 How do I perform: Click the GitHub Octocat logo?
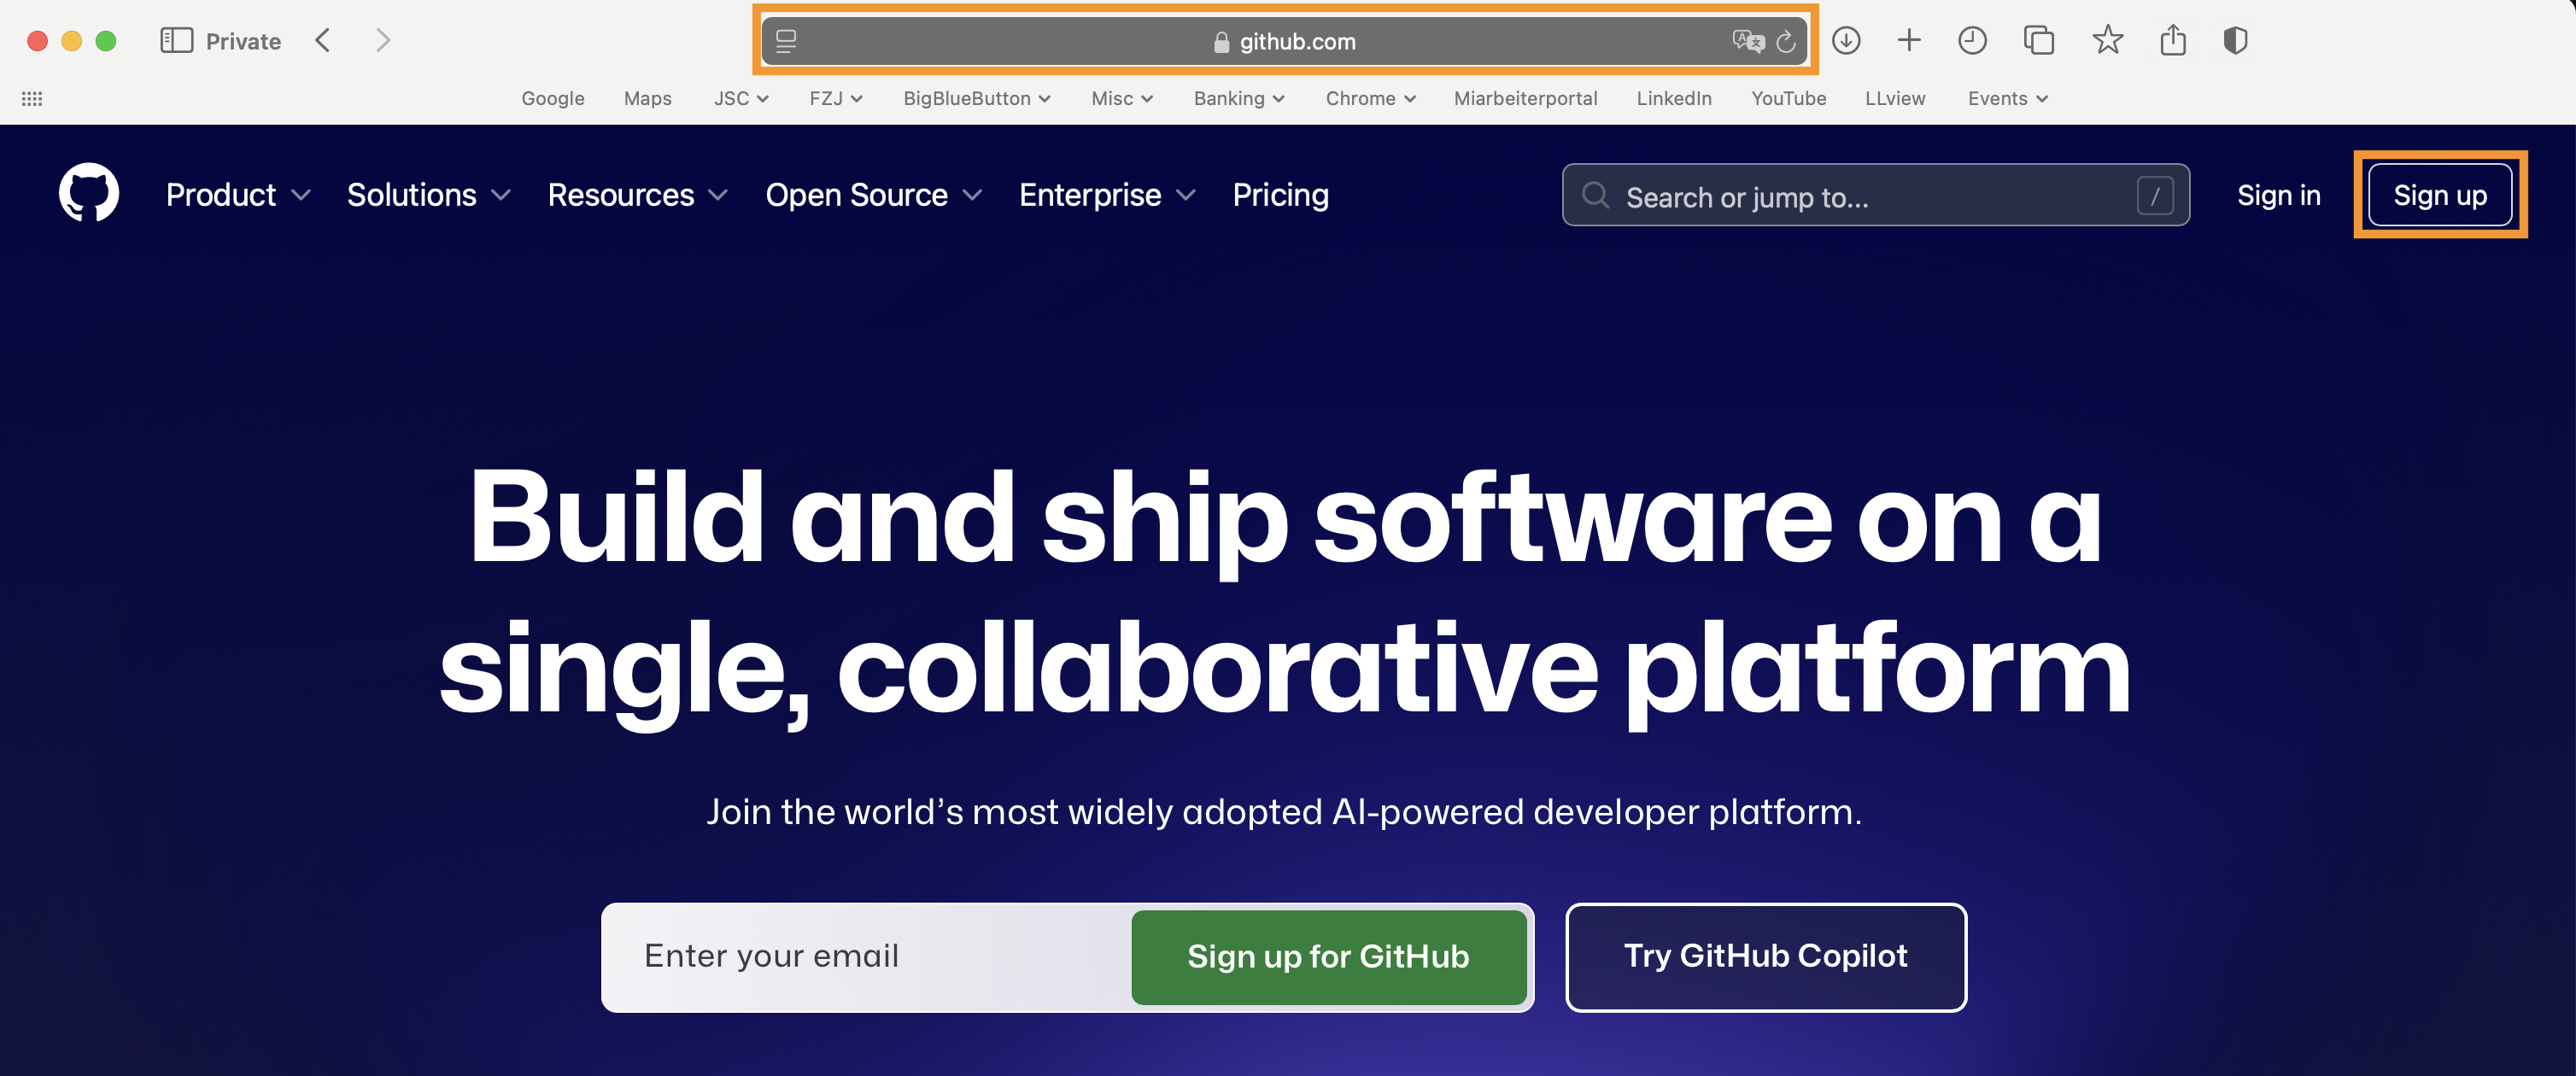click(88, 193)
